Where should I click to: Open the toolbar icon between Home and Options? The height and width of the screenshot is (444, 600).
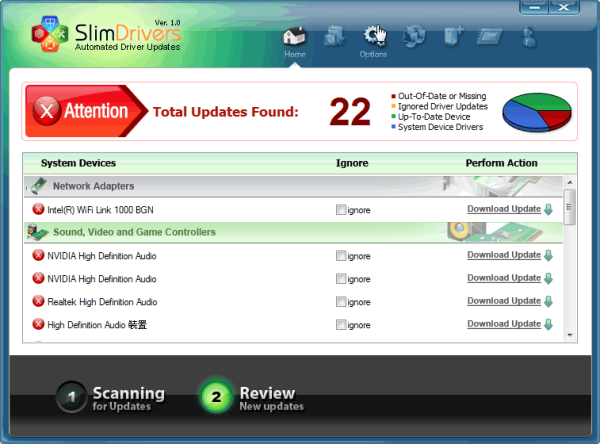pyautogui.click(x=334, y=36)
